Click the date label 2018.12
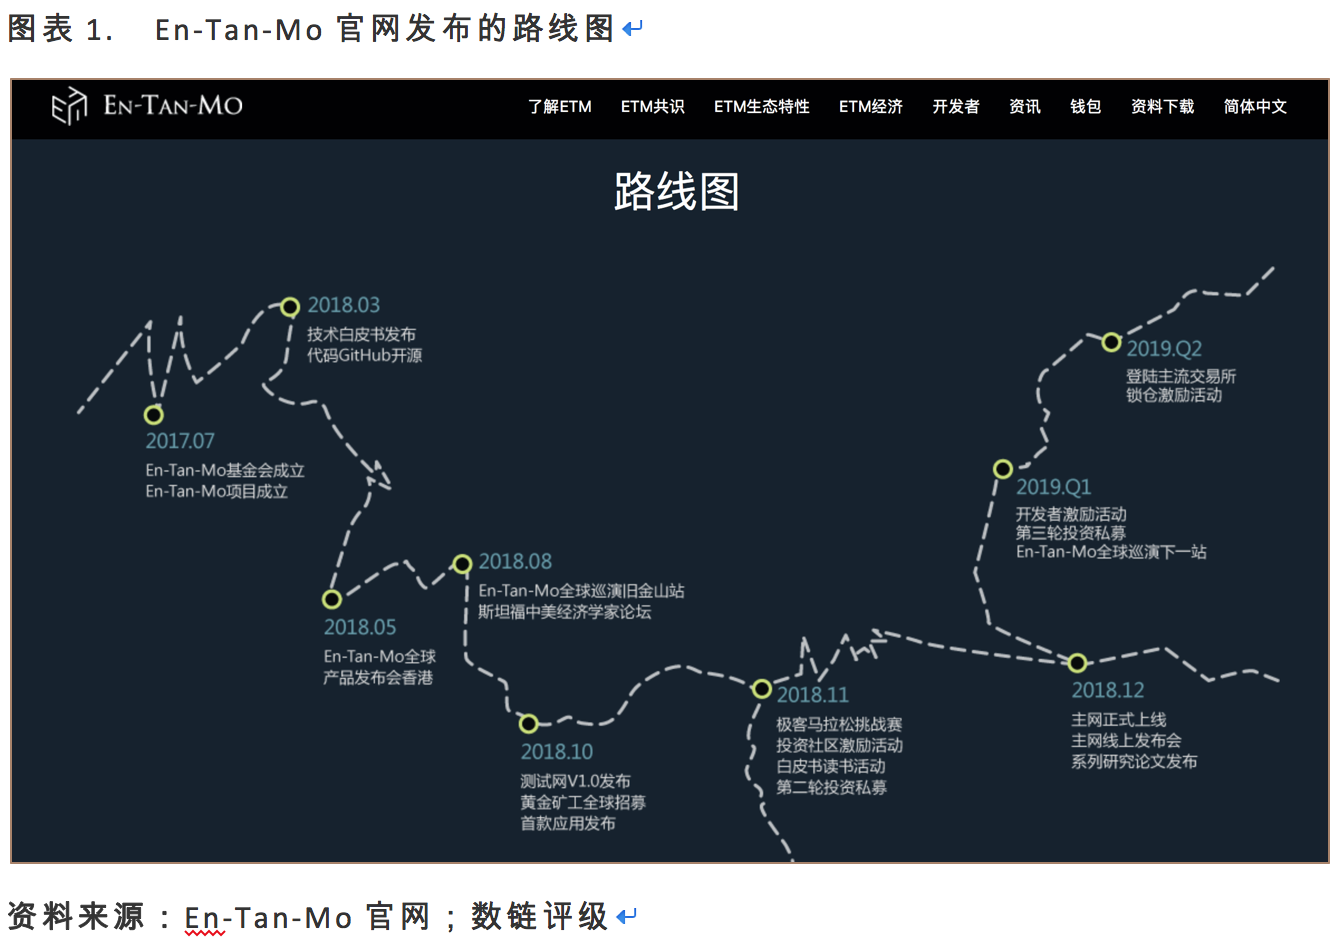 pyautogui.click(x=1108, y=690)
